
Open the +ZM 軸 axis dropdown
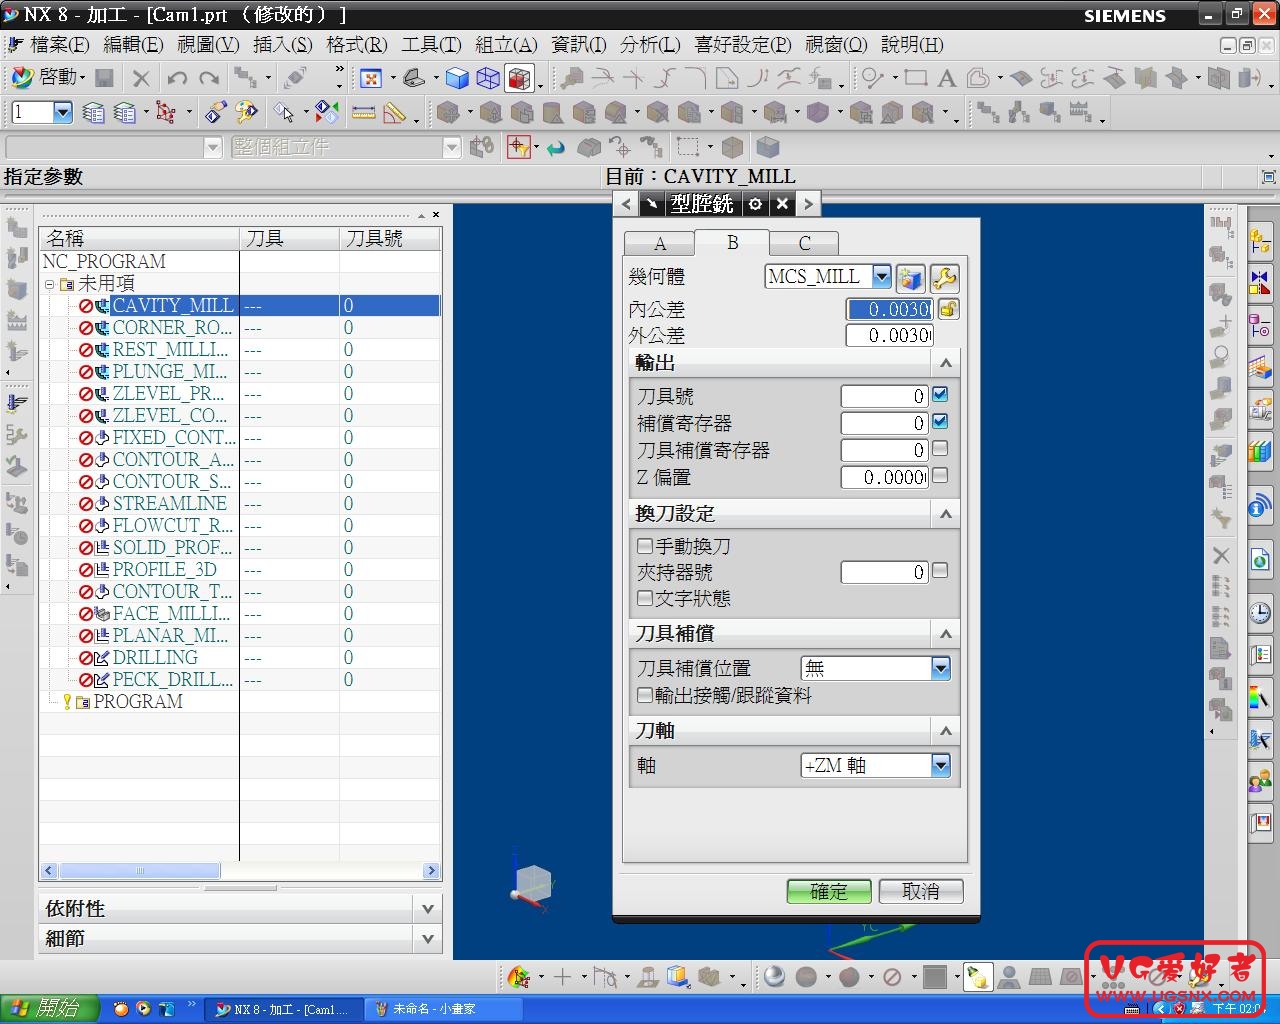940,765
